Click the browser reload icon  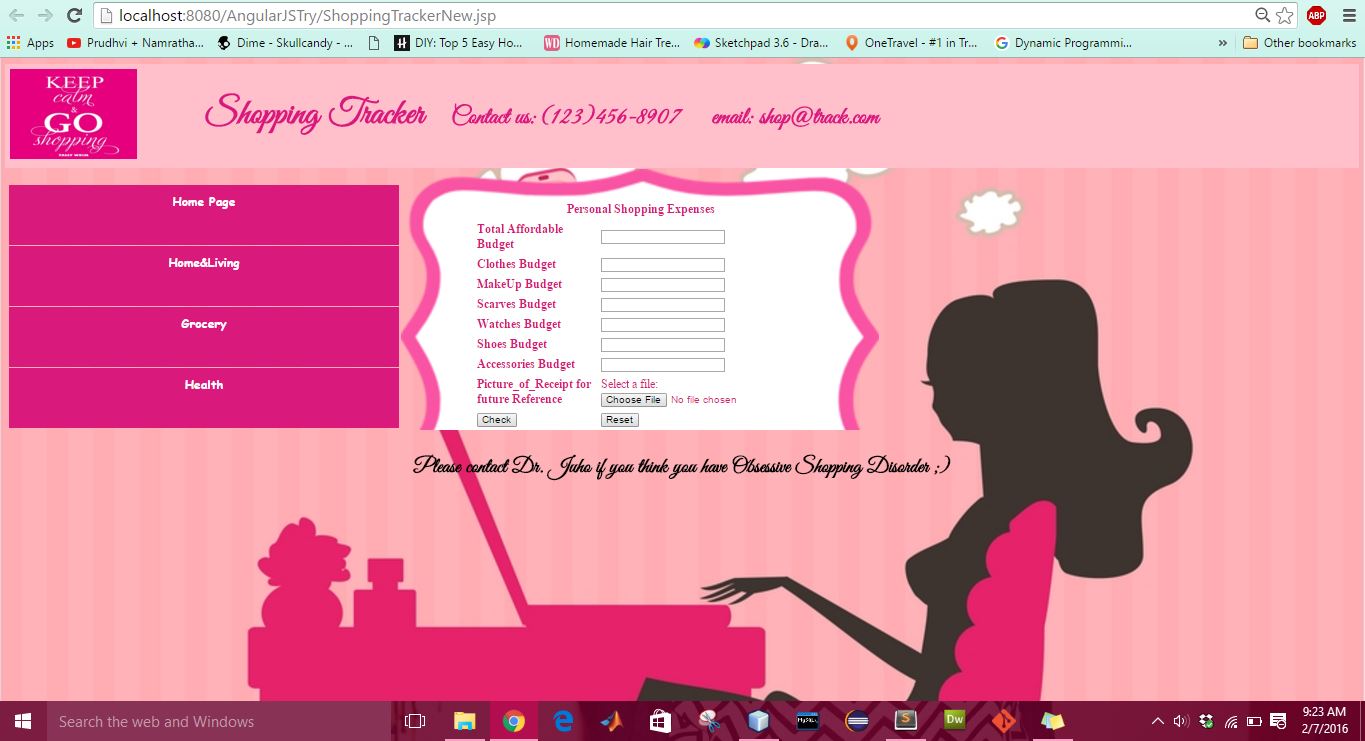74,15
